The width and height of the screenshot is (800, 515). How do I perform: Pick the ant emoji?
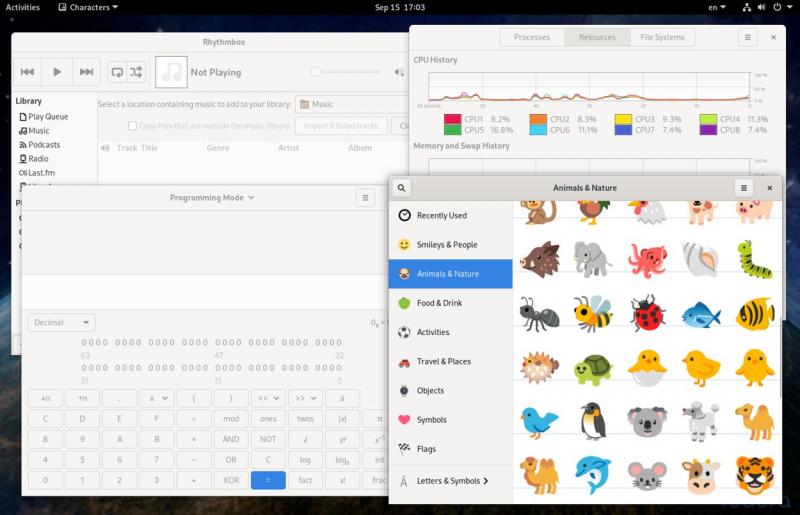coord(539,313)
